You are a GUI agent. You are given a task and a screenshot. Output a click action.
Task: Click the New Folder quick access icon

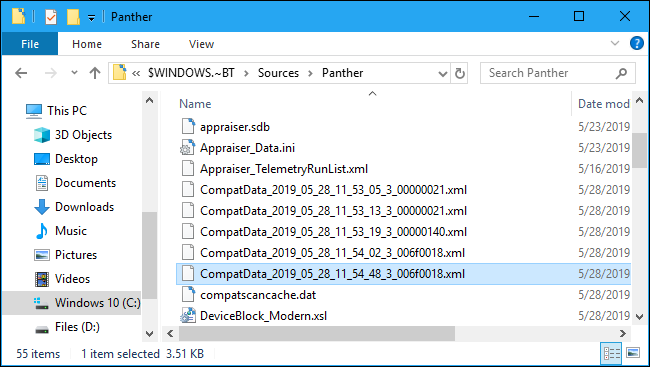tap(73, 17)
